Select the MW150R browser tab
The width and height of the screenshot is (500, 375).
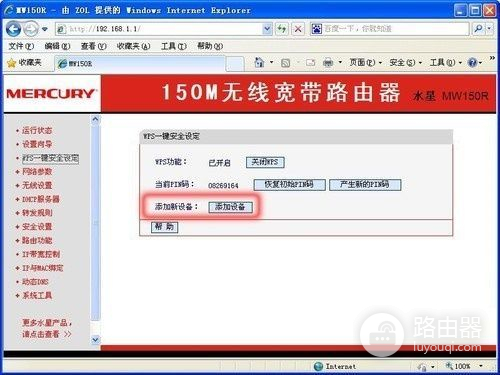click(x=140, y=63)
